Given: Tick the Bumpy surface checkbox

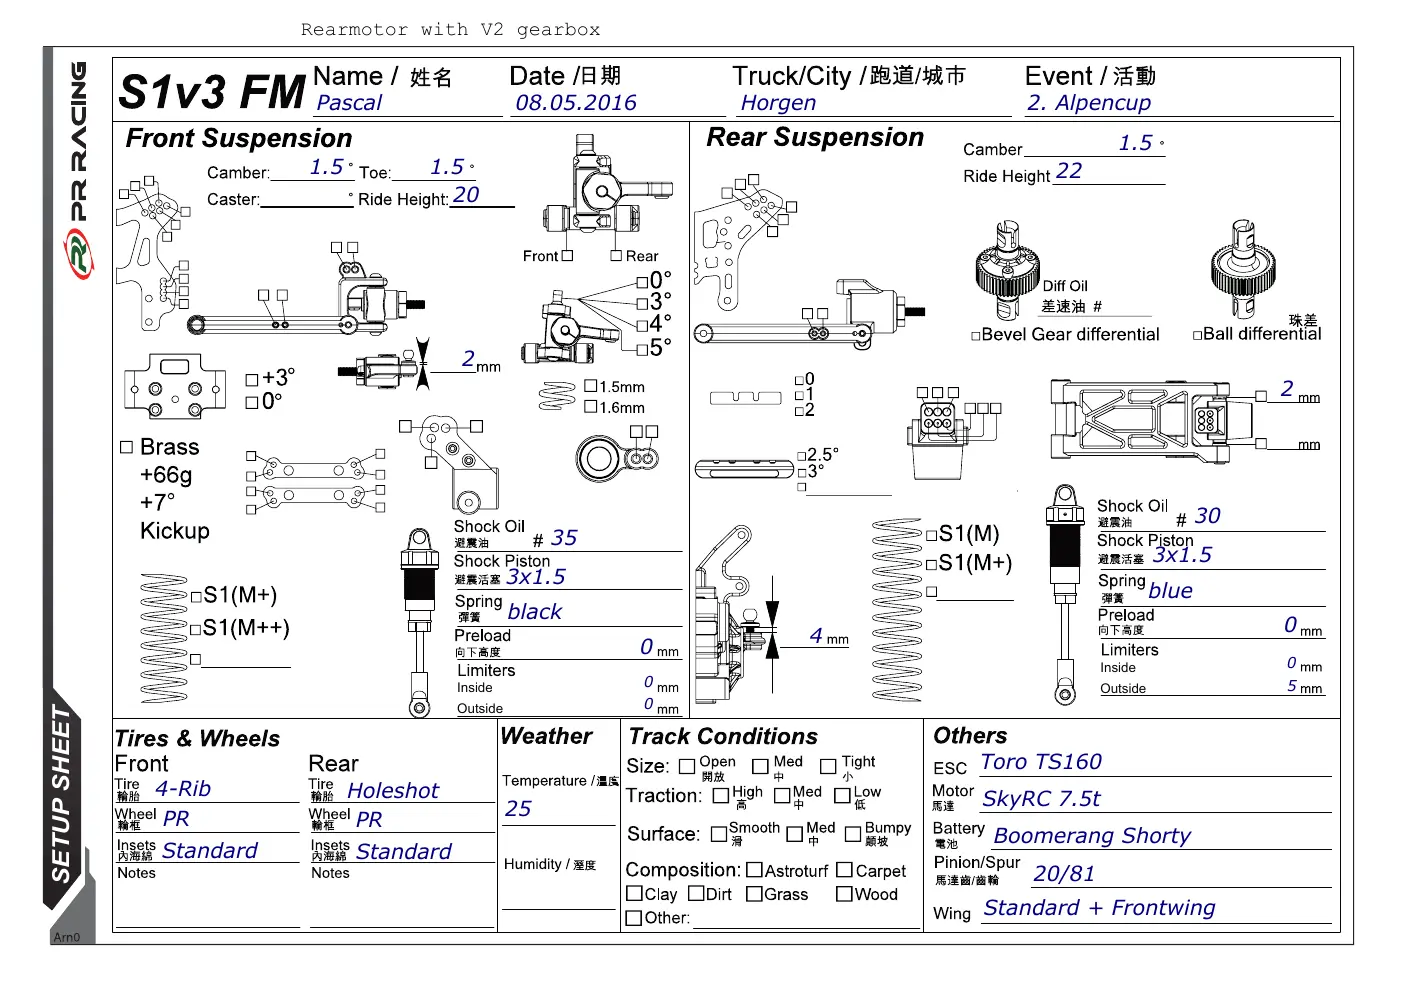Looking at the screenshot, I should (x=853, y=834).
